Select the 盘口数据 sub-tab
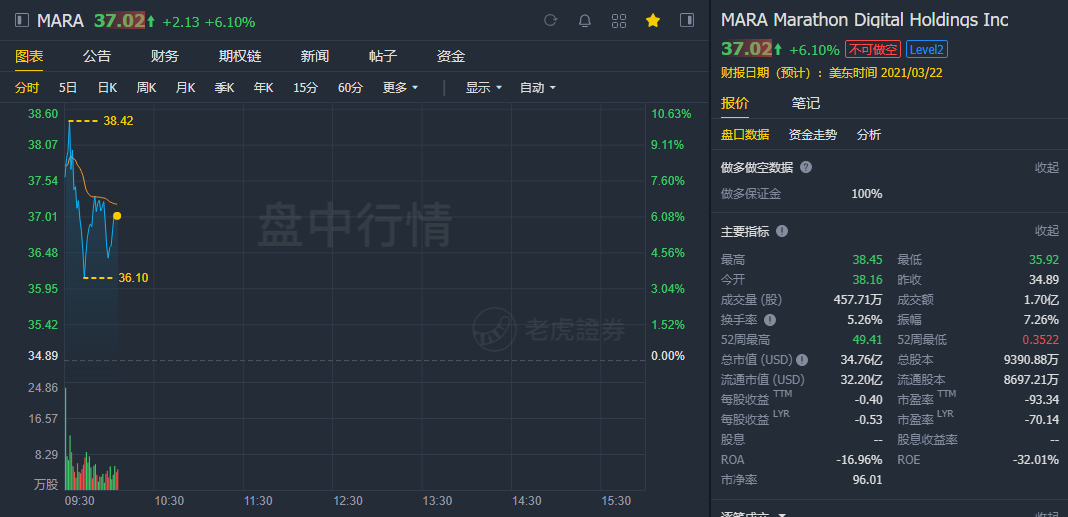Viewport: 1068px width, 517px height. [745, 135]
